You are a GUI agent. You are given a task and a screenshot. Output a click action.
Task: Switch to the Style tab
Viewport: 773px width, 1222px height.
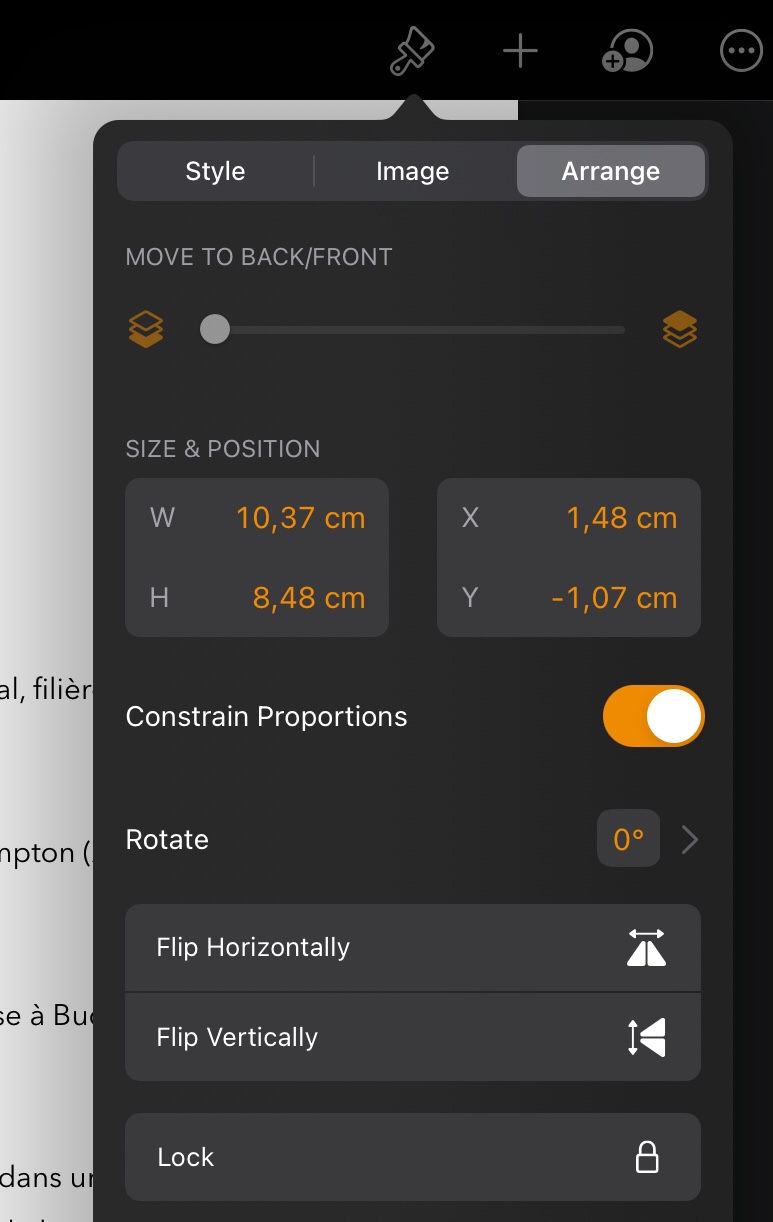pos(215,171)
